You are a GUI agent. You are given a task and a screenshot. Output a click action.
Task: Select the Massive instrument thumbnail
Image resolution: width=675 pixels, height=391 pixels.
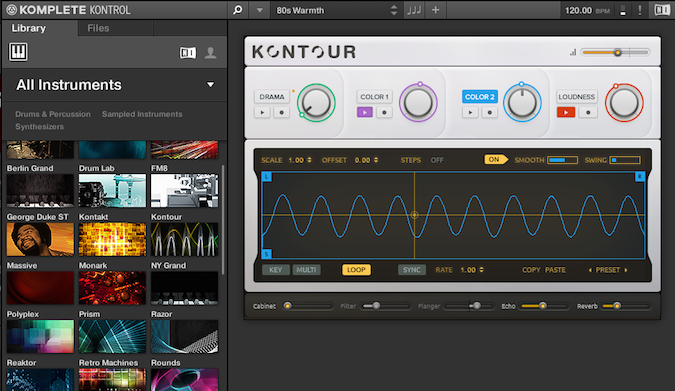[x=40, y=288]
